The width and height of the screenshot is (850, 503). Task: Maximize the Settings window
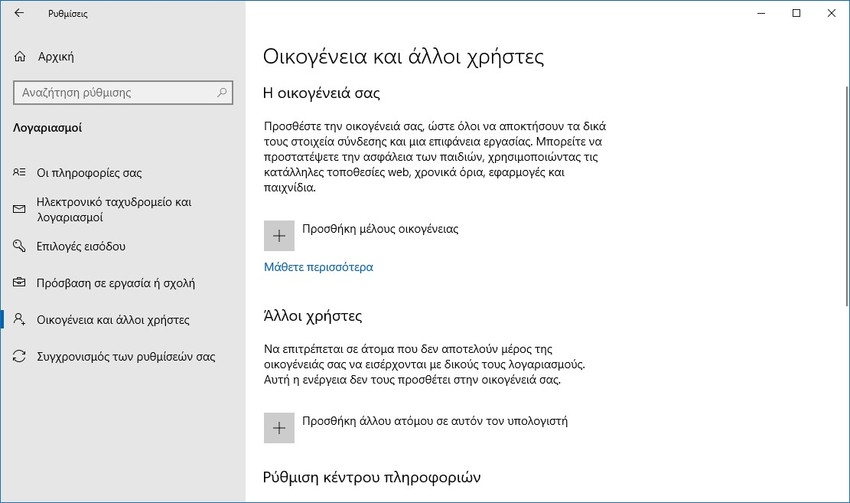[x=796, y=13]
